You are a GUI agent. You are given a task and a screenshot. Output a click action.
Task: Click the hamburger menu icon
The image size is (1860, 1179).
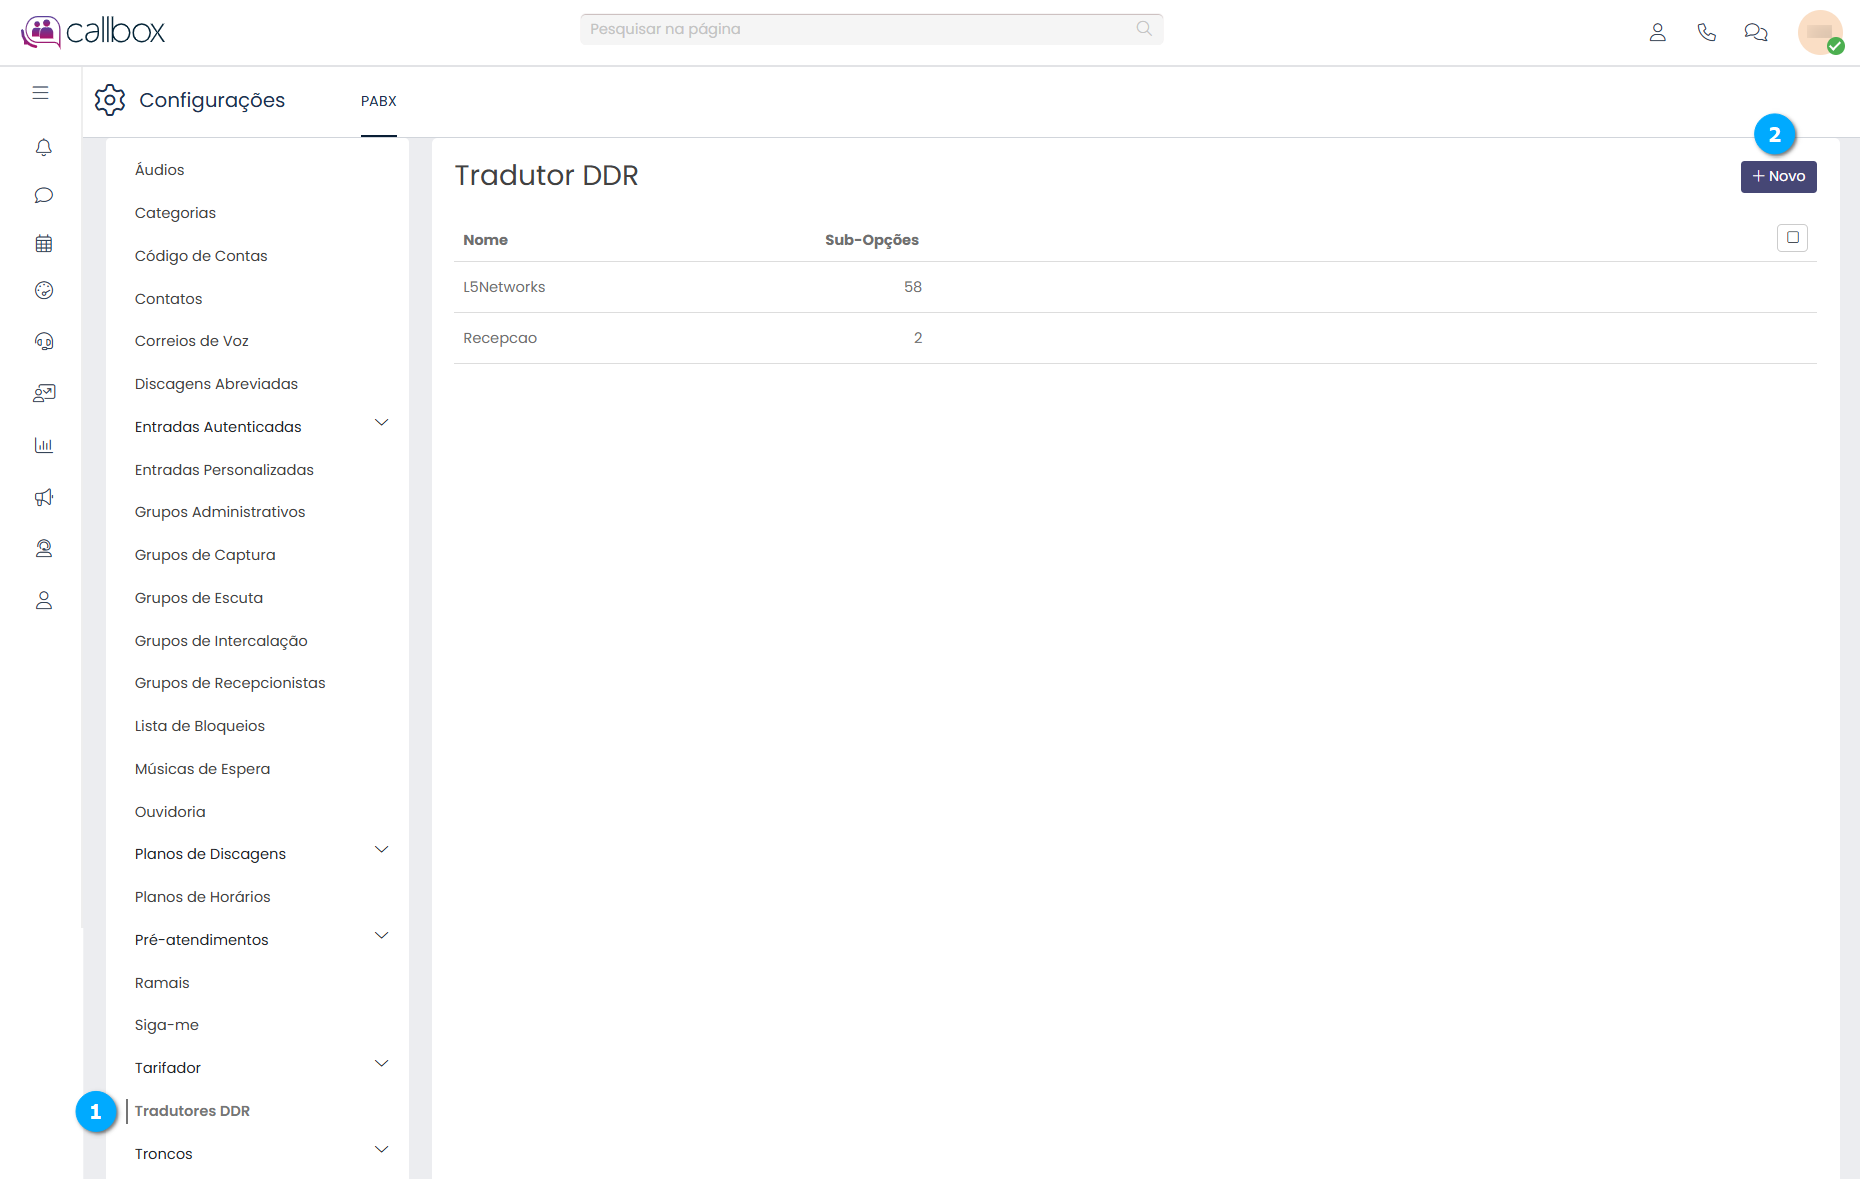coord(40,93)
